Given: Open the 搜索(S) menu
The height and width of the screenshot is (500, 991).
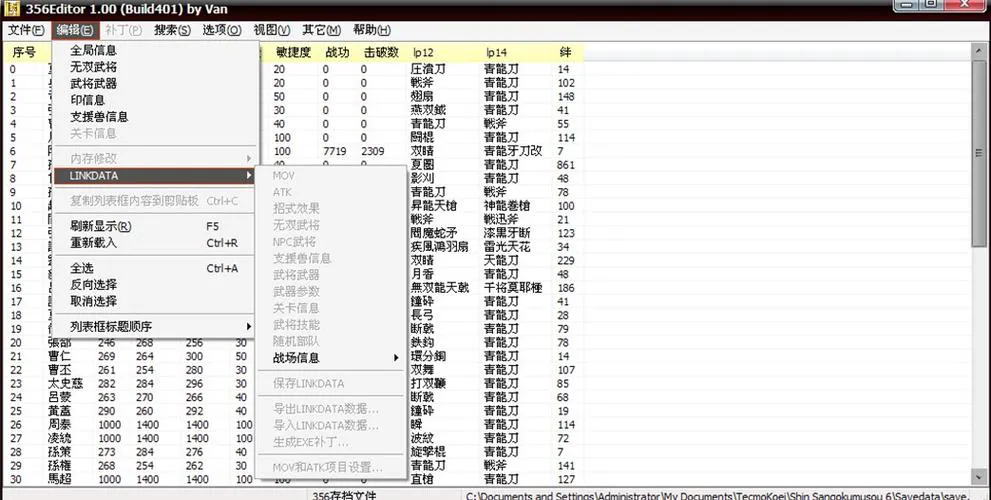Looking at the screenshot, I should (x=172, y=30).
